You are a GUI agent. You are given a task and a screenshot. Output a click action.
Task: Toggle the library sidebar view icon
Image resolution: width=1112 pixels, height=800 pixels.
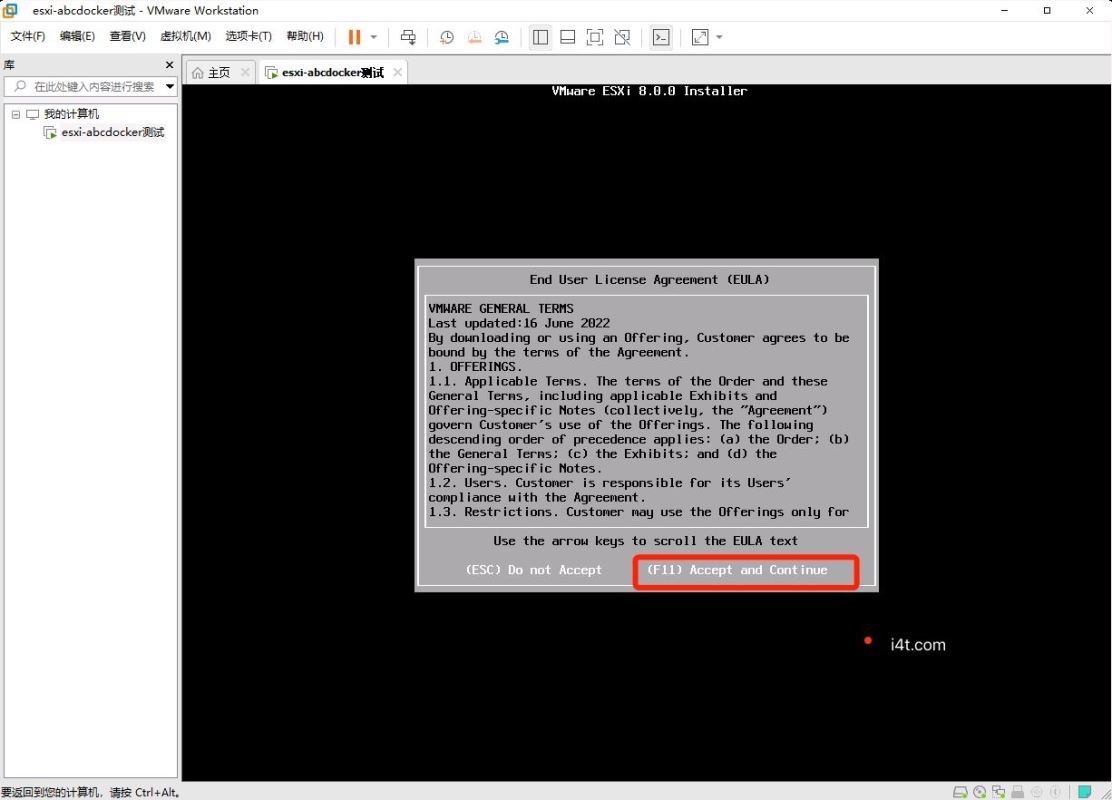(540, 37)
